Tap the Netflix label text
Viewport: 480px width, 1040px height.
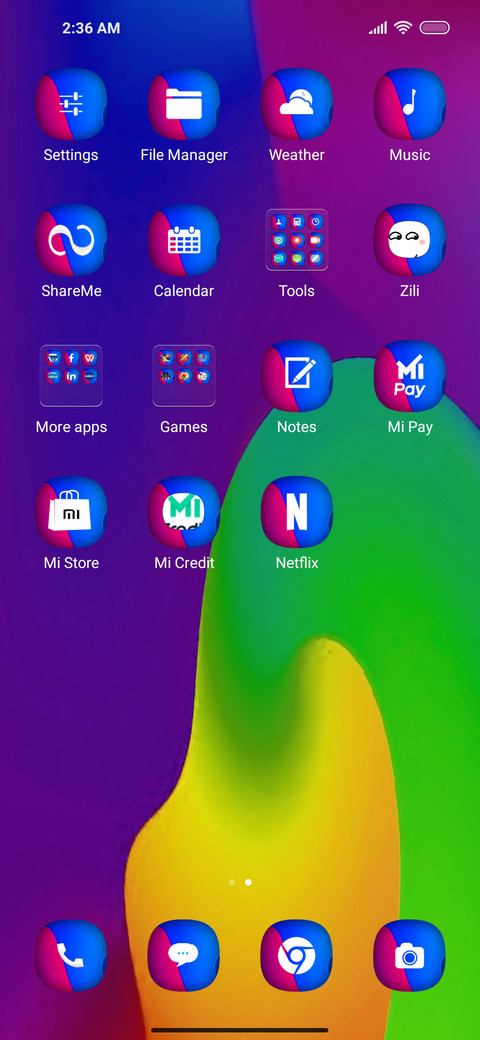point(297,563)
